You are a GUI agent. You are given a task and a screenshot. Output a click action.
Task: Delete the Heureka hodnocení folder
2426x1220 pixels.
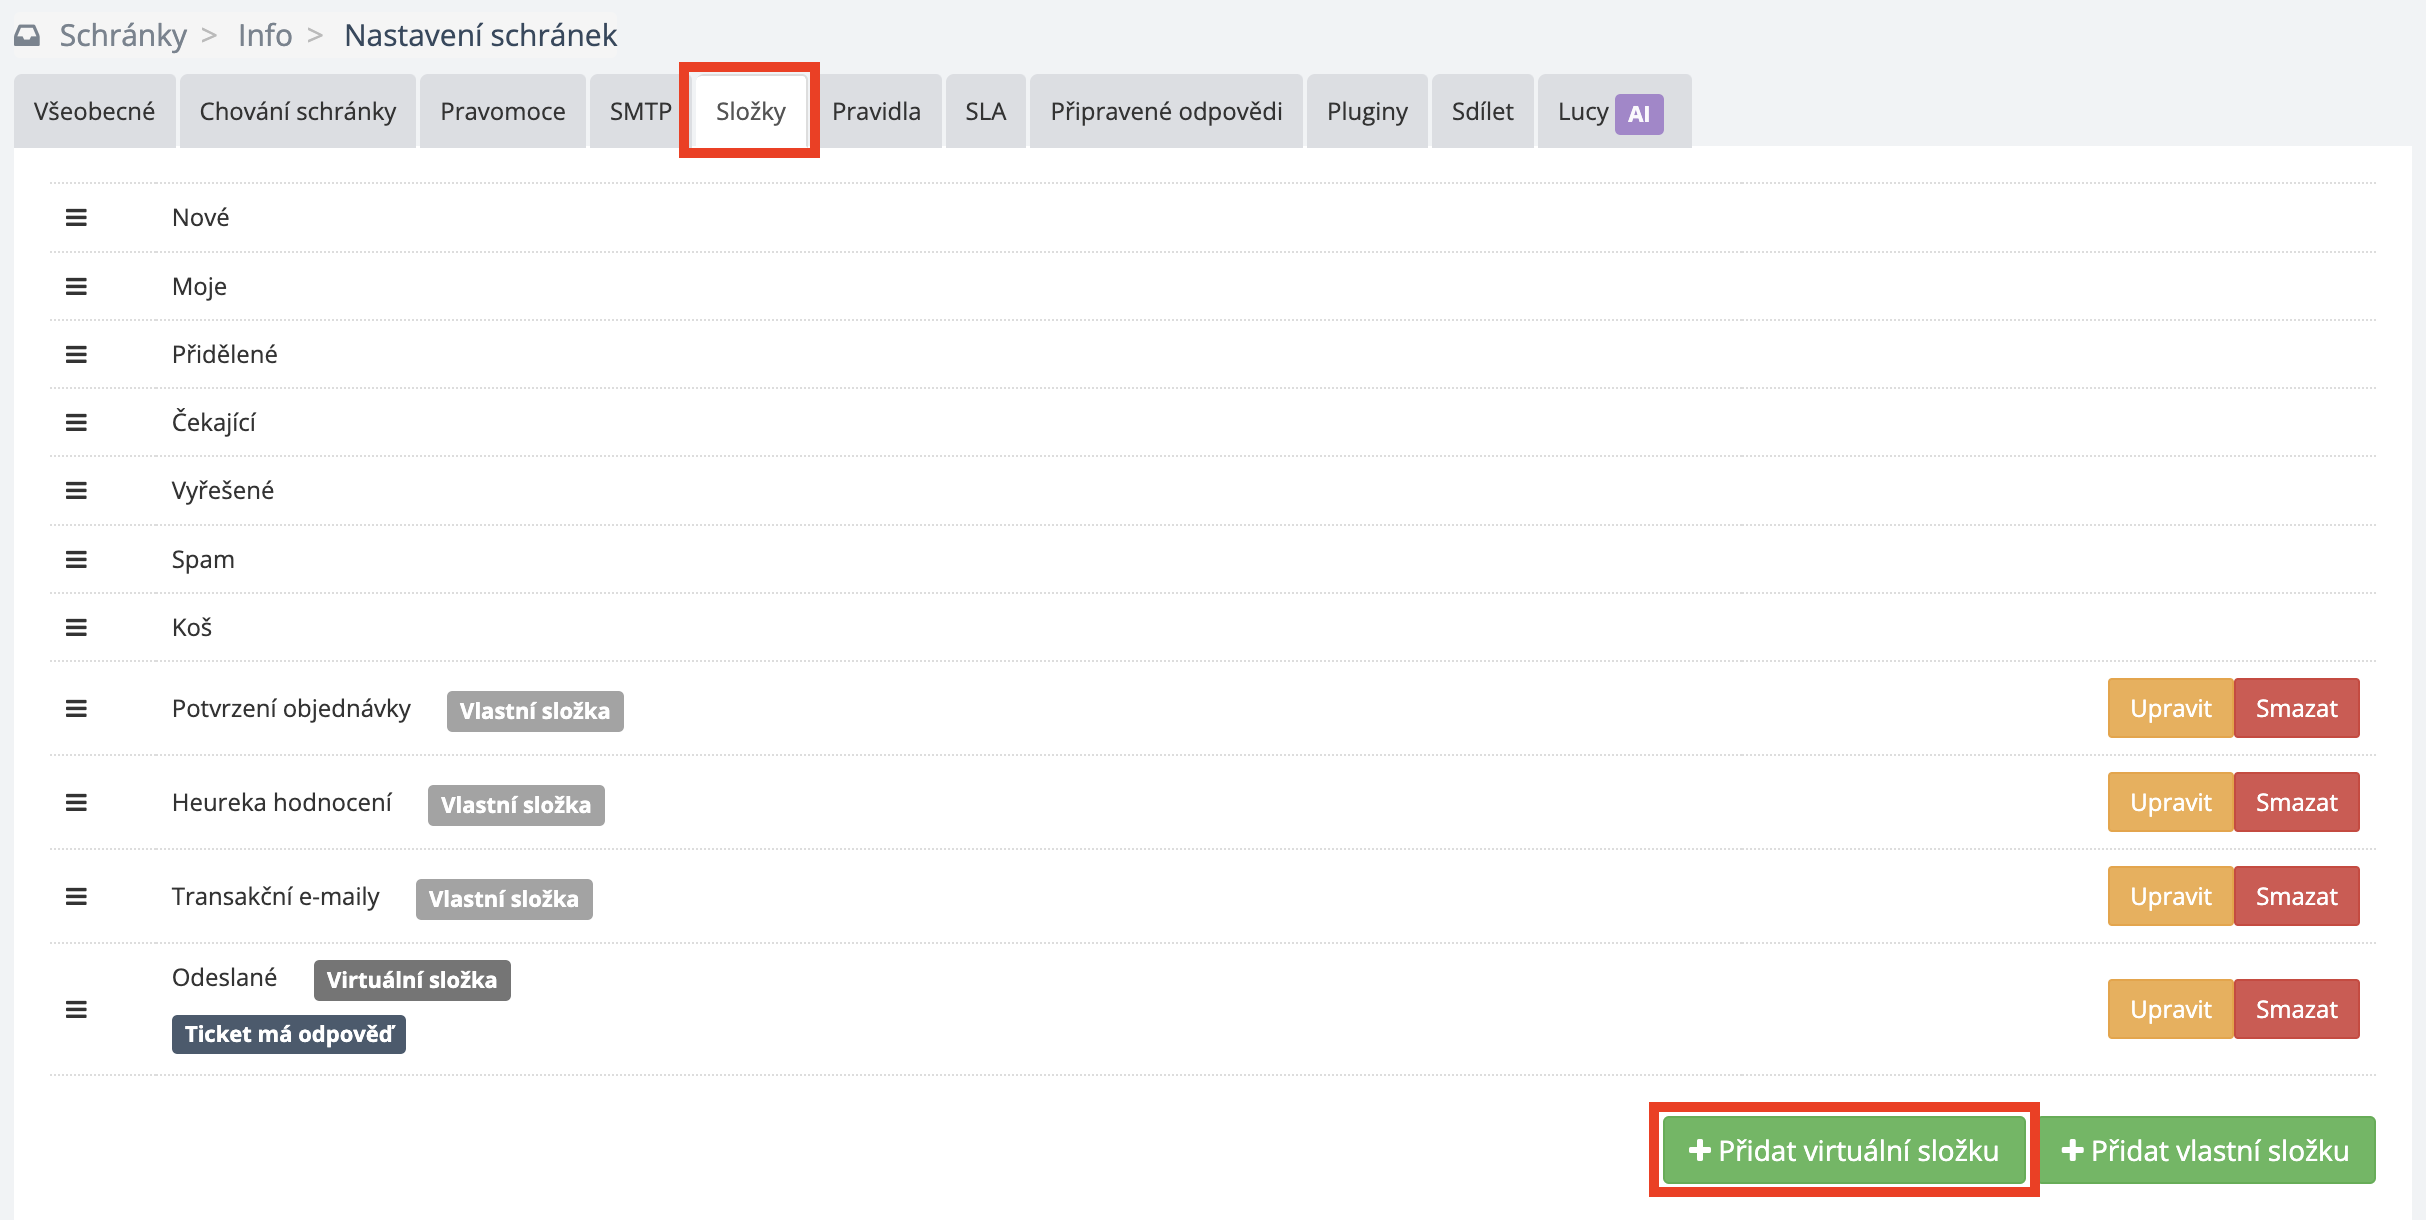[2296, 802]
